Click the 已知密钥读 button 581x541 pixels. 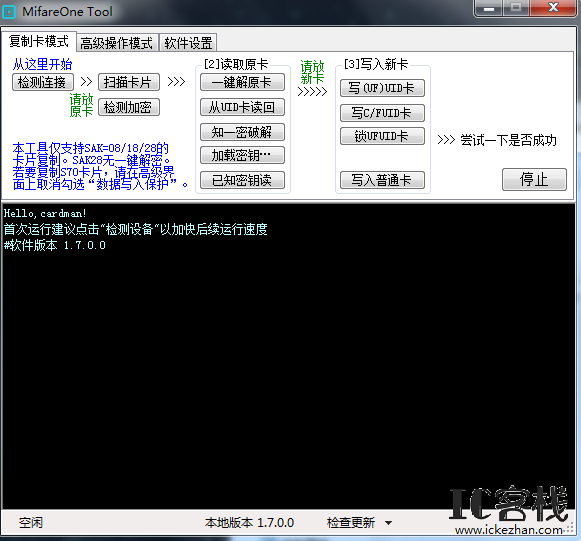pyautogui.click(x=242, y=180)
